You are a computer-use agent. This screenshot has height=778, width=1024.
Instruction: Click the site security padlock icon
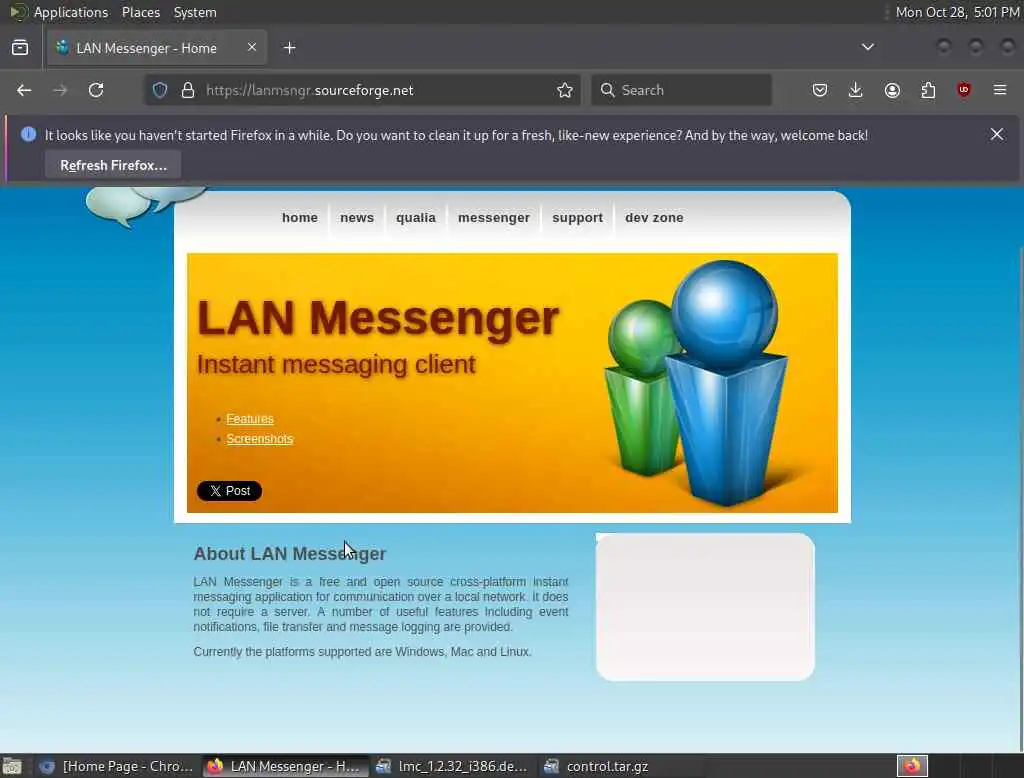tap(188, 90)
